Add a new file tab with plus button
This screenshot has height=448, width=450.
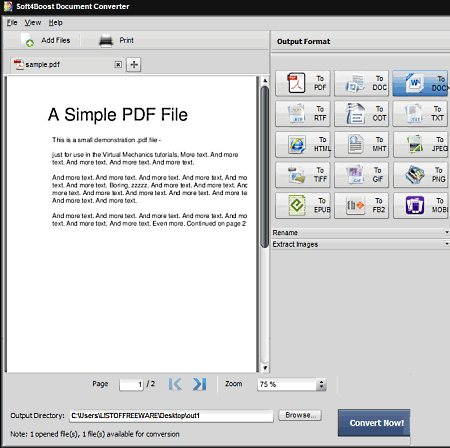(x=134, y=64)
